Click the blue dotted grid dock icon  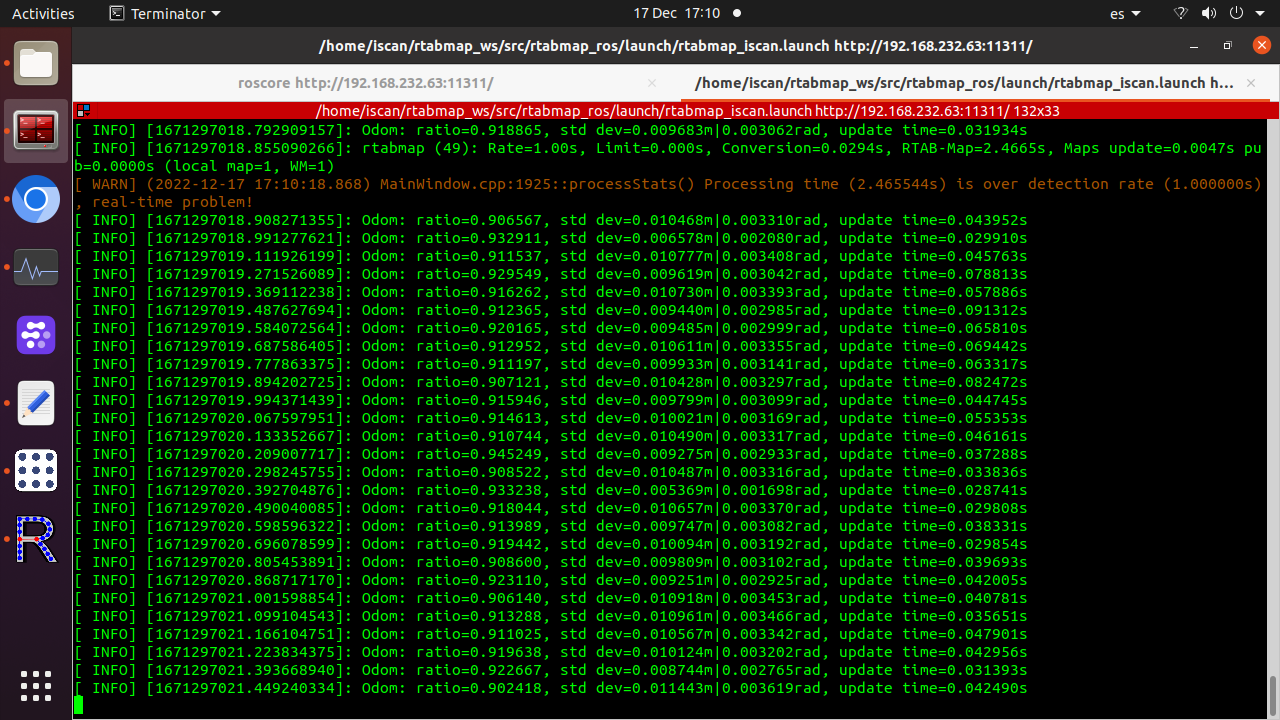tap(36, 470)
